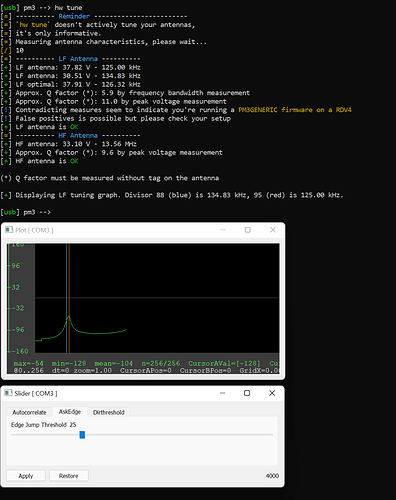This screenshot has height=500, width=396.
Task: Click the Edge Jump Threshold slider handle
Action: (x=82, y=435)
